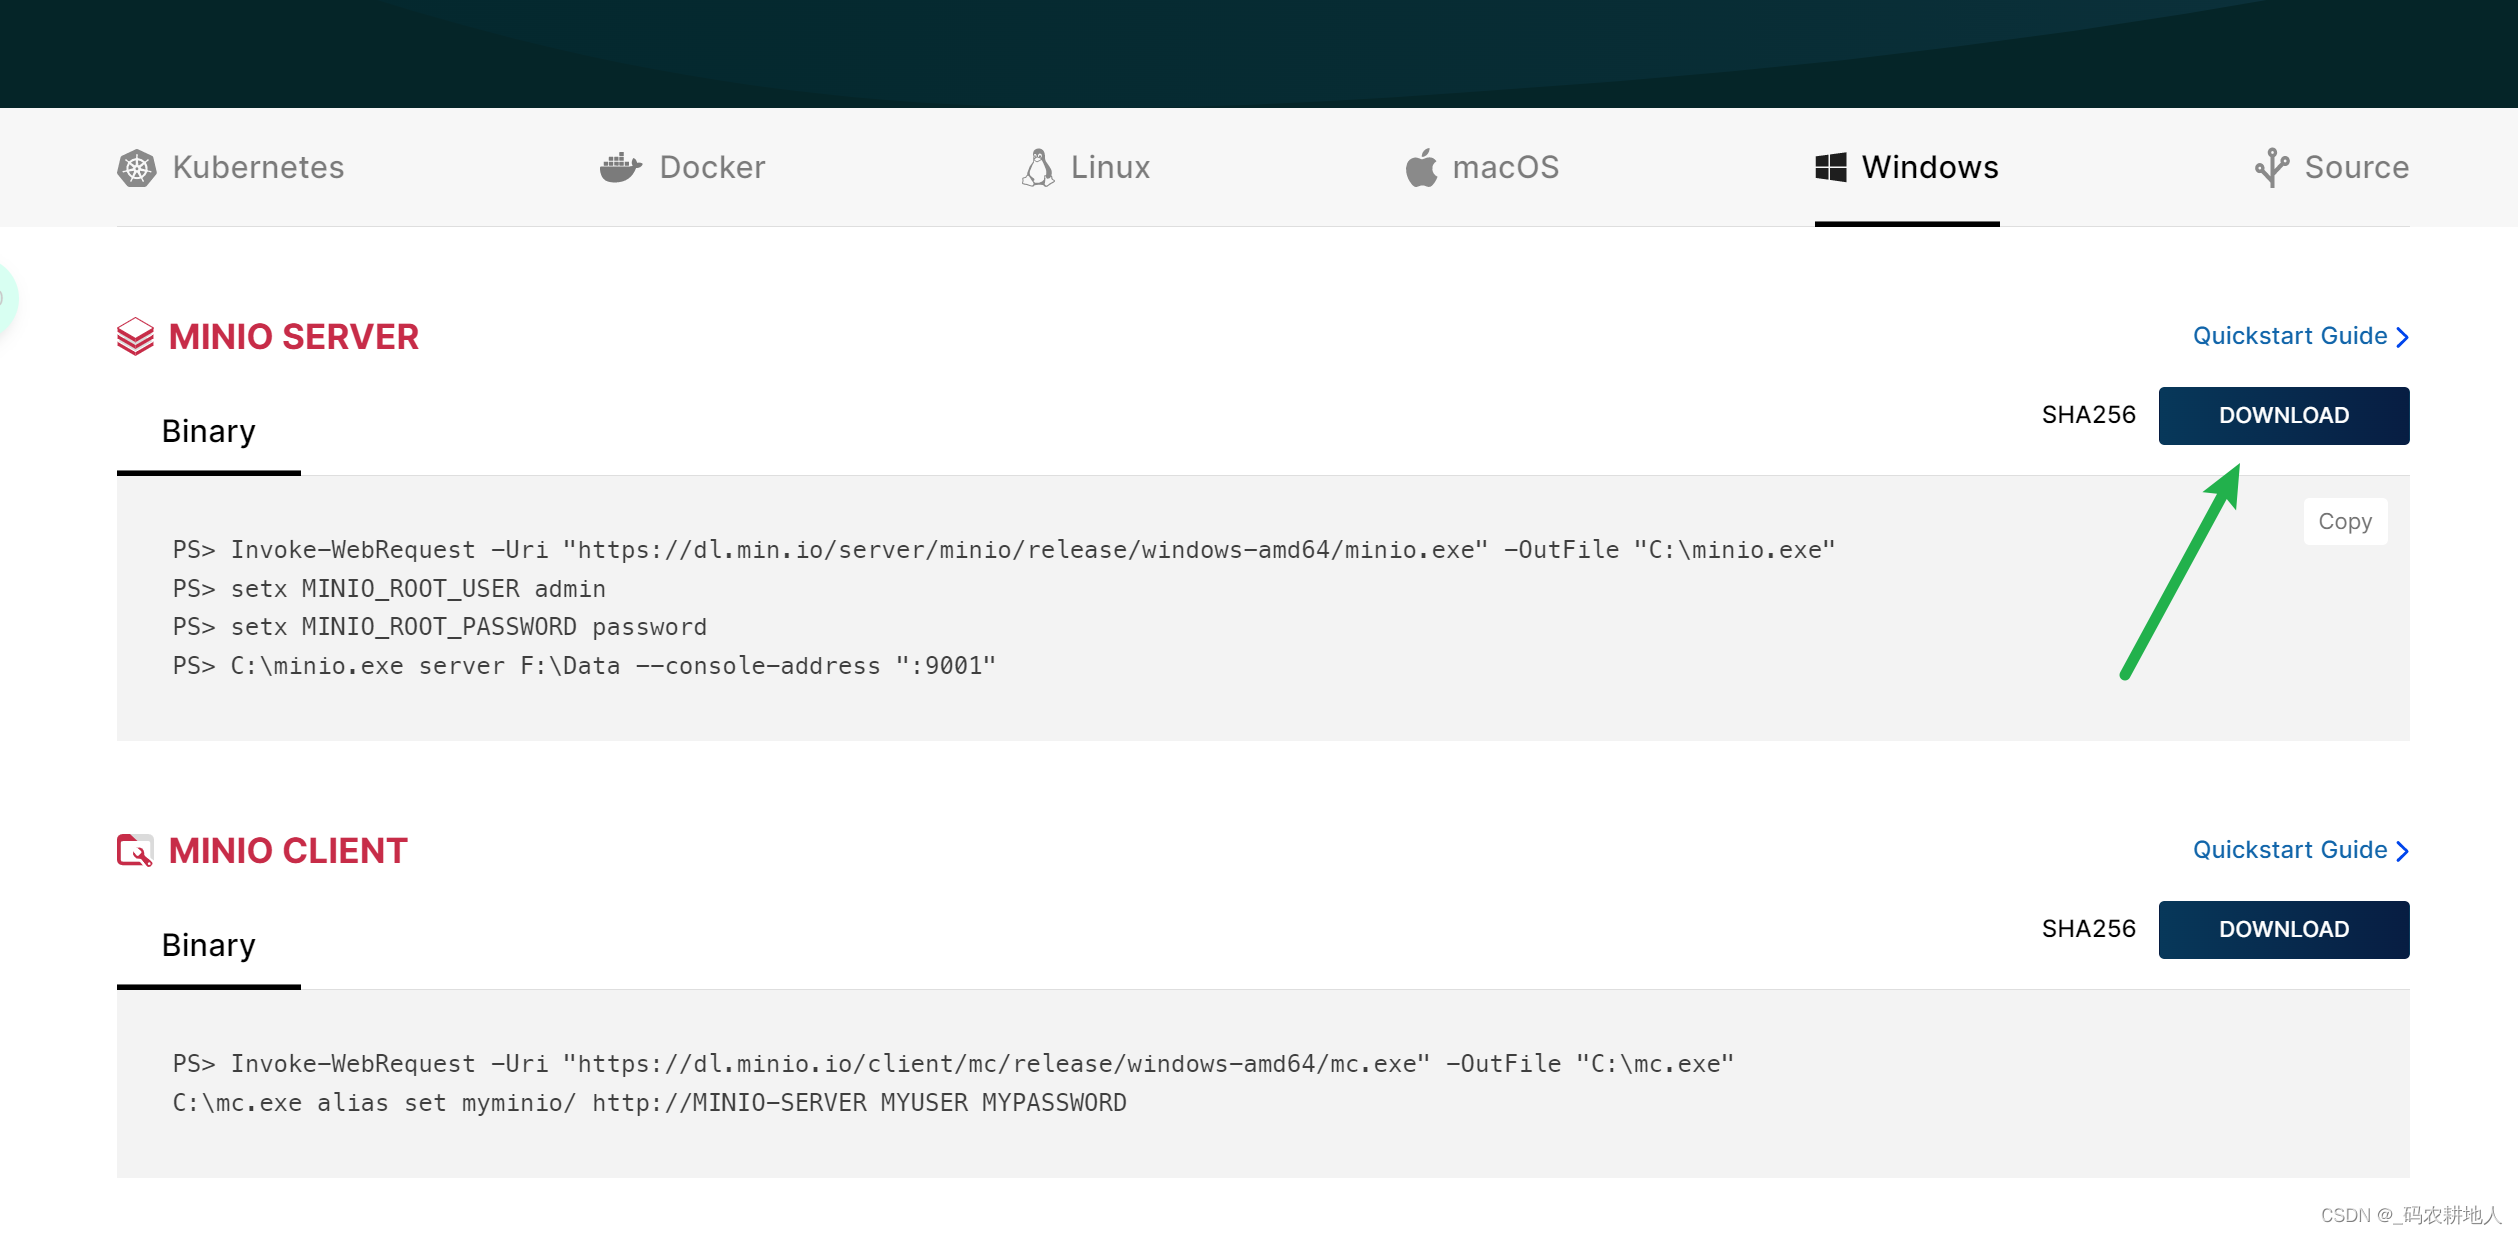Click SHA256 link for MinIO Server
The height and width of the screenshot is (1235, 2518).
pos(2088,415)
